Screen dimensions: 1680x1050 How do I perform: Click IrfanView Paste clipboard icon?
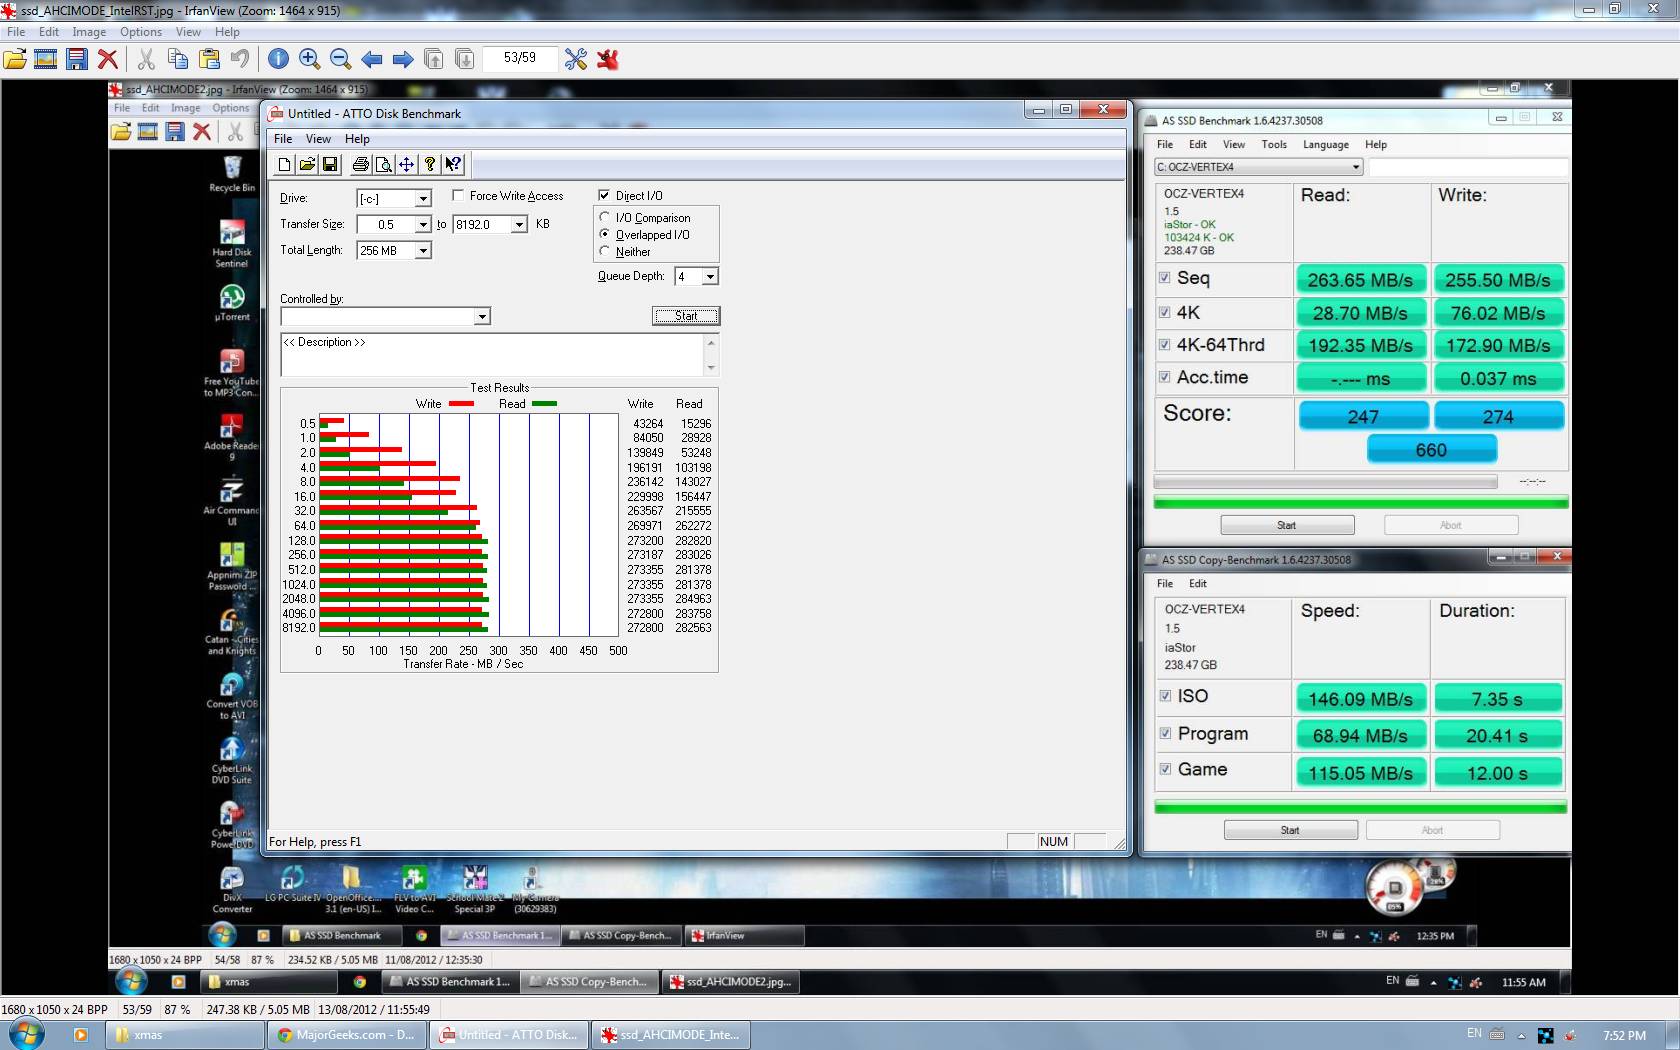[x=209, y=59]
